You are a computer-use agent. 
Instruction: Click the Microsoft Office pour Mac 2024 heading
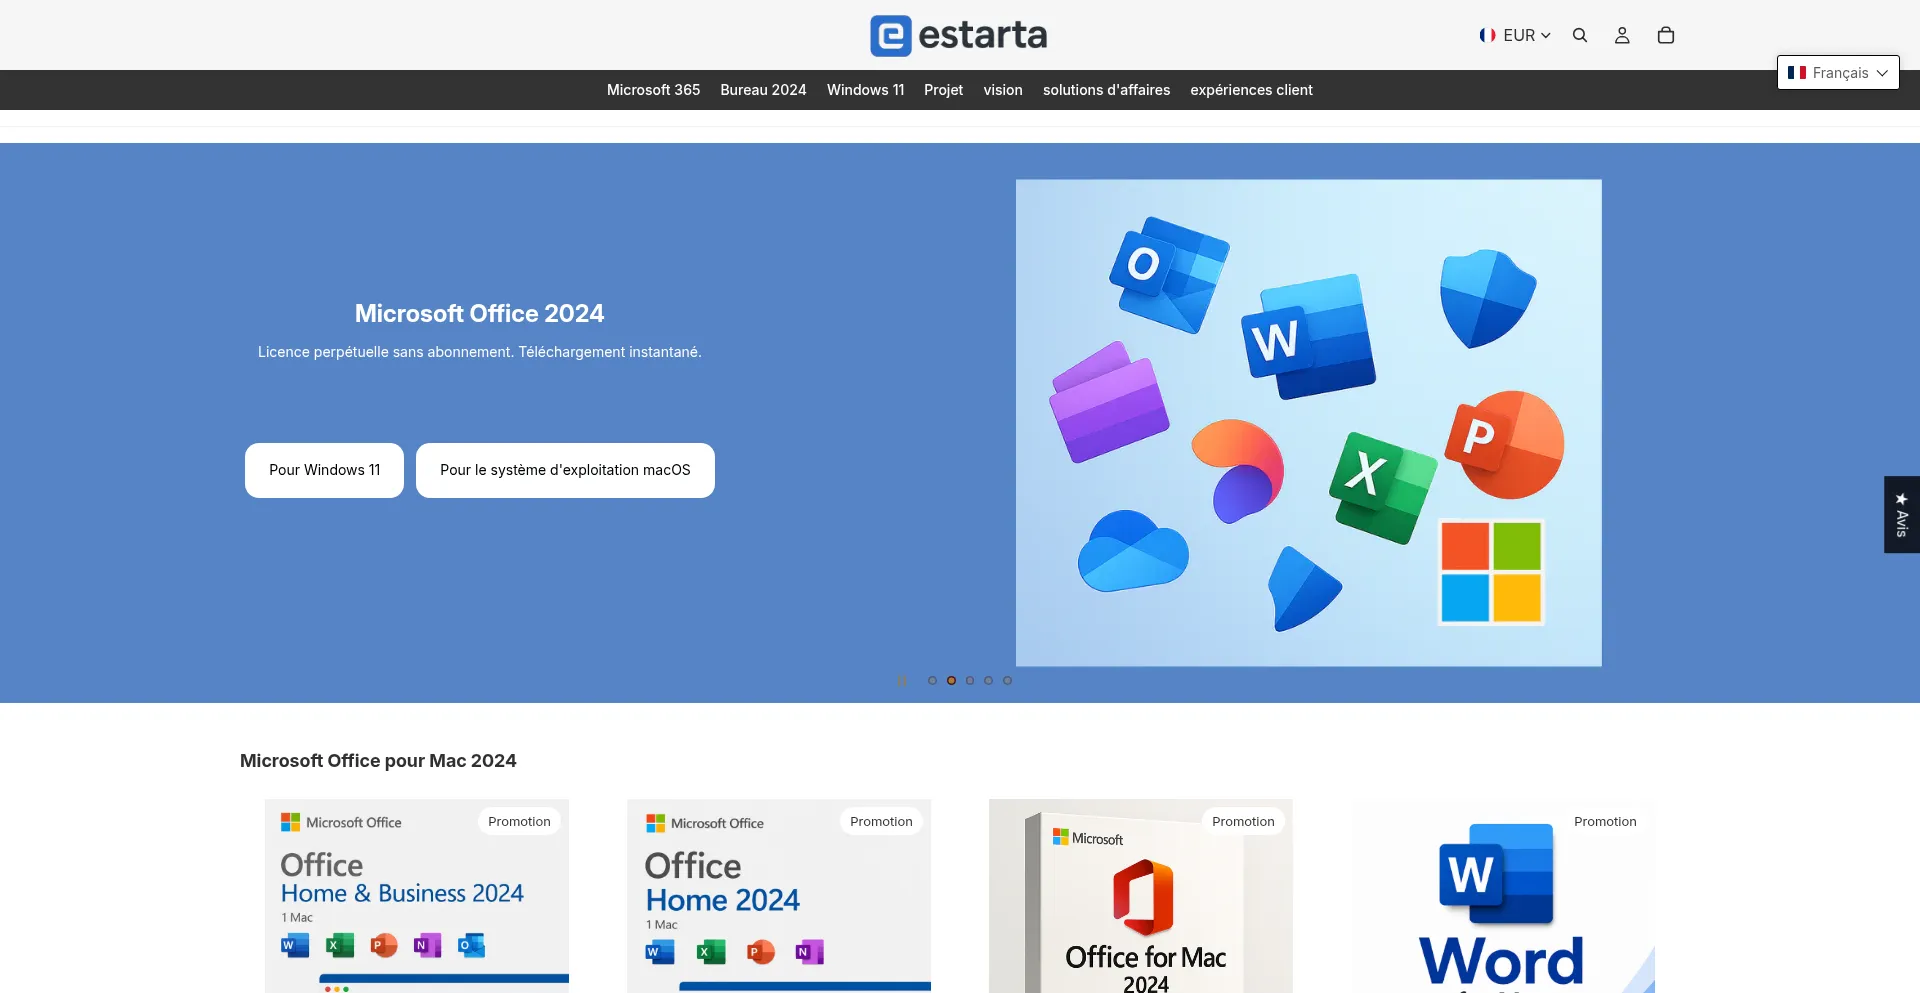pos(378,760)
